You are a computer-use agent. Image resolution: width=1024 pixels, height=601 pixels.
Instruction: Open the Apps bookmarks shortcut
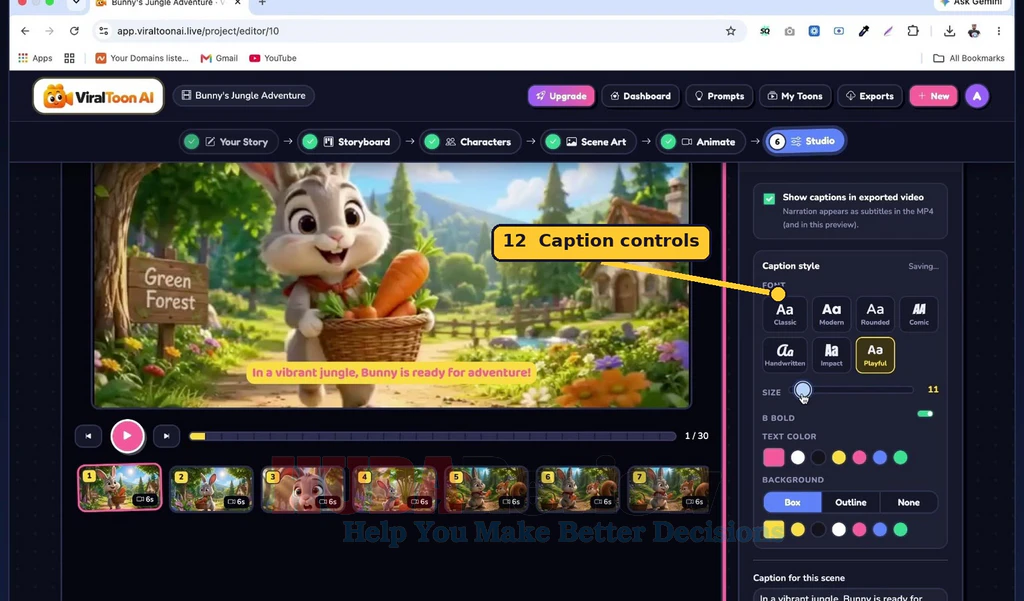pos(35,58)
